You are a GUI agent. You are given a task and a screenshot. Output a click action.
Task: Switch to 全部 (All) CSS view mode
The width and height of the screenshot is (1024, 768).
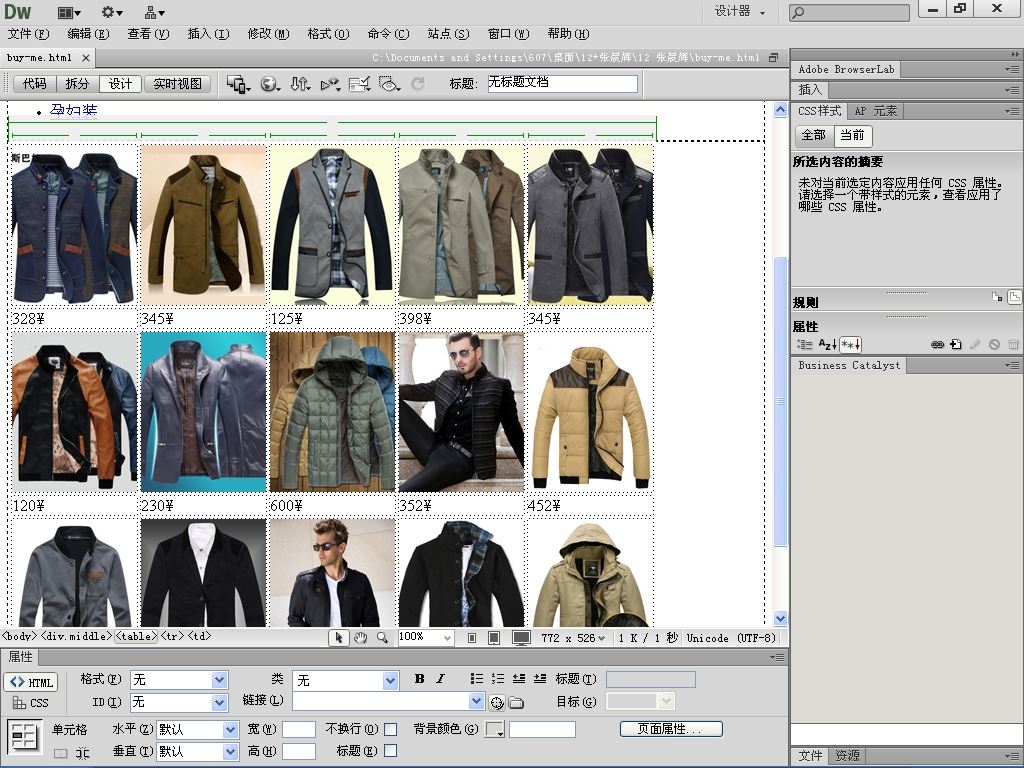(813, 135)
